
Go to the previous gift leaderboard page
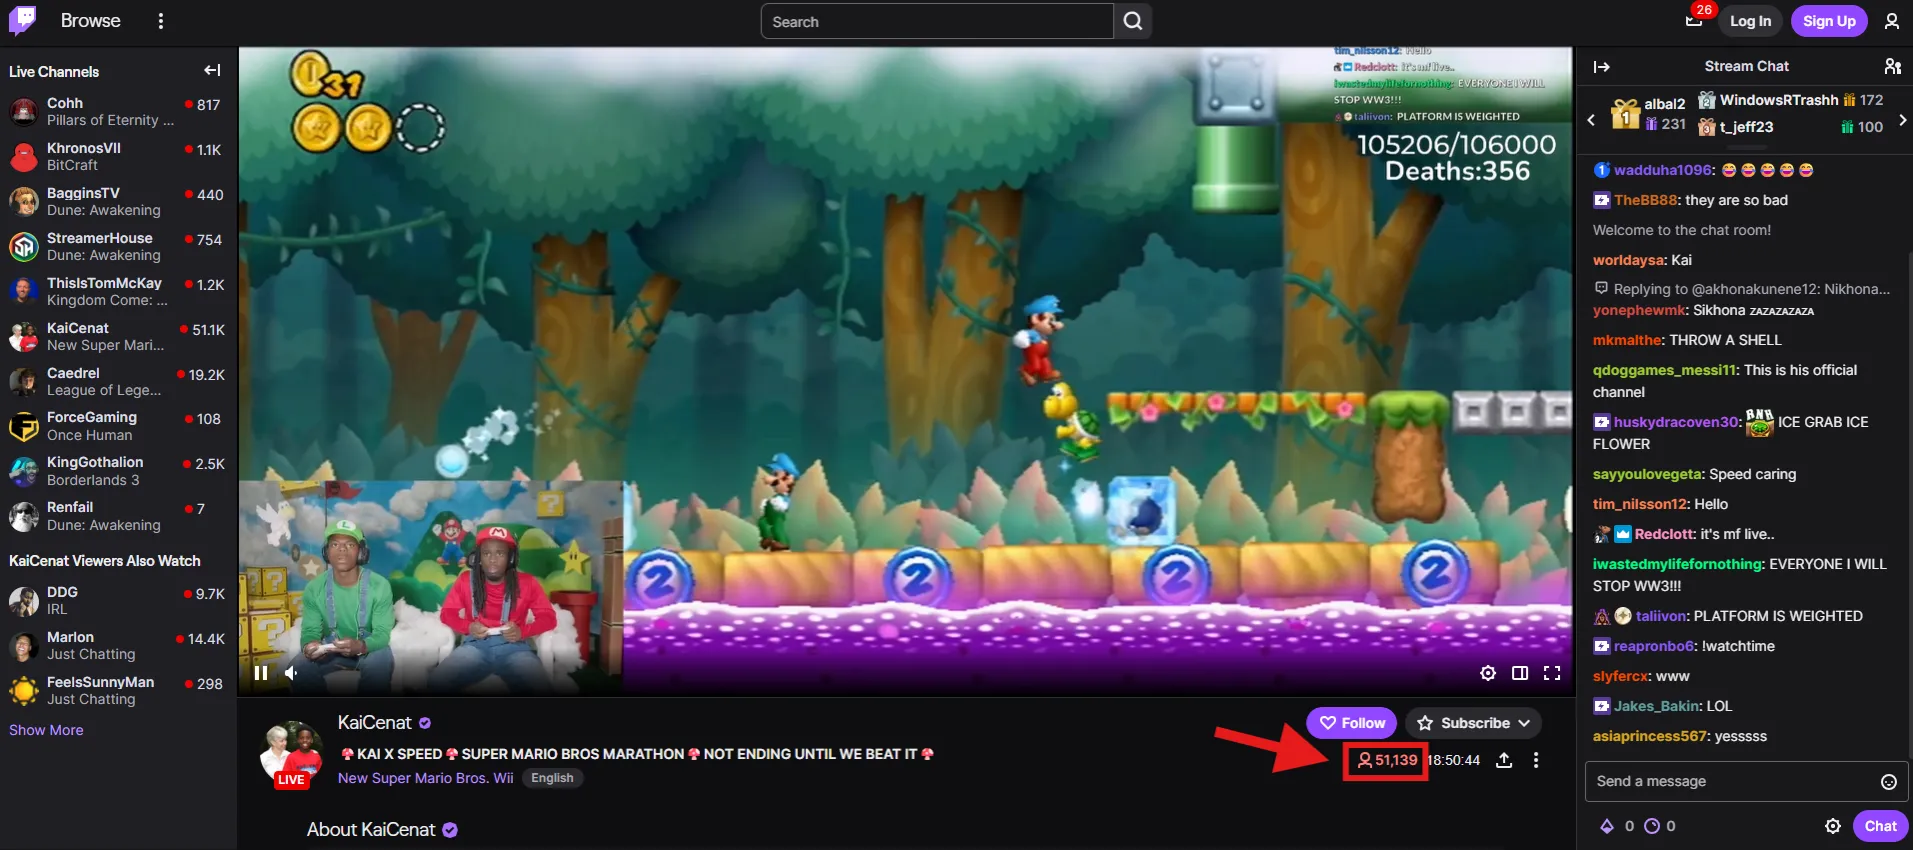(x=1591, y=120)
